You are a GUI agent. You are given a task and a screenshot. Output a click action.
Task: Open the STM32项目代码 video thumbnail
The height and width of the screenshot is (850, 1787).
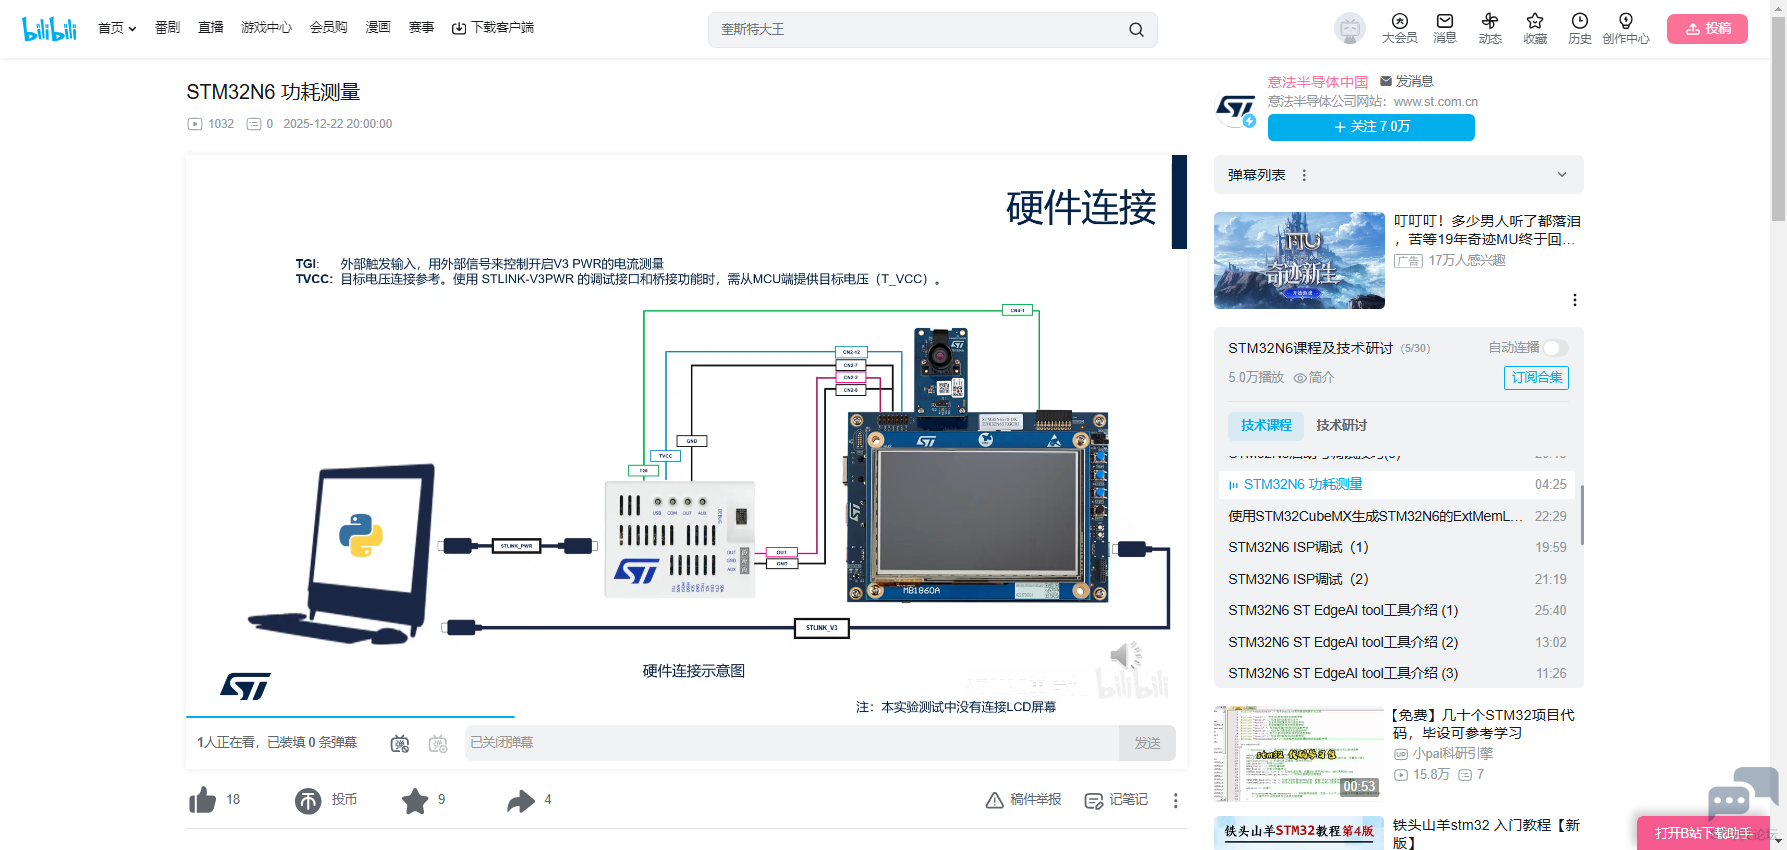[1299, 754]
